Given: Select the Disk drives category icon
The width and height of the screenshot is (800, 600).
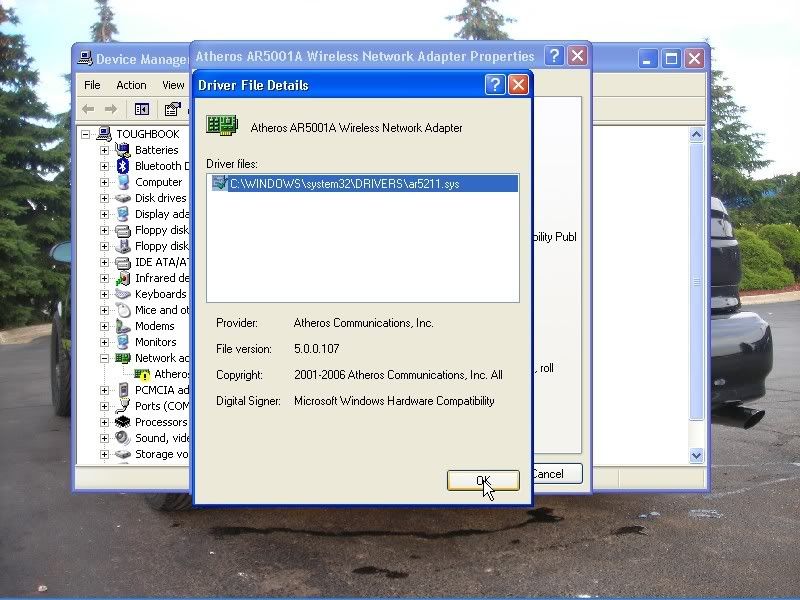Looking at the screenshot, I should (122, 198).
